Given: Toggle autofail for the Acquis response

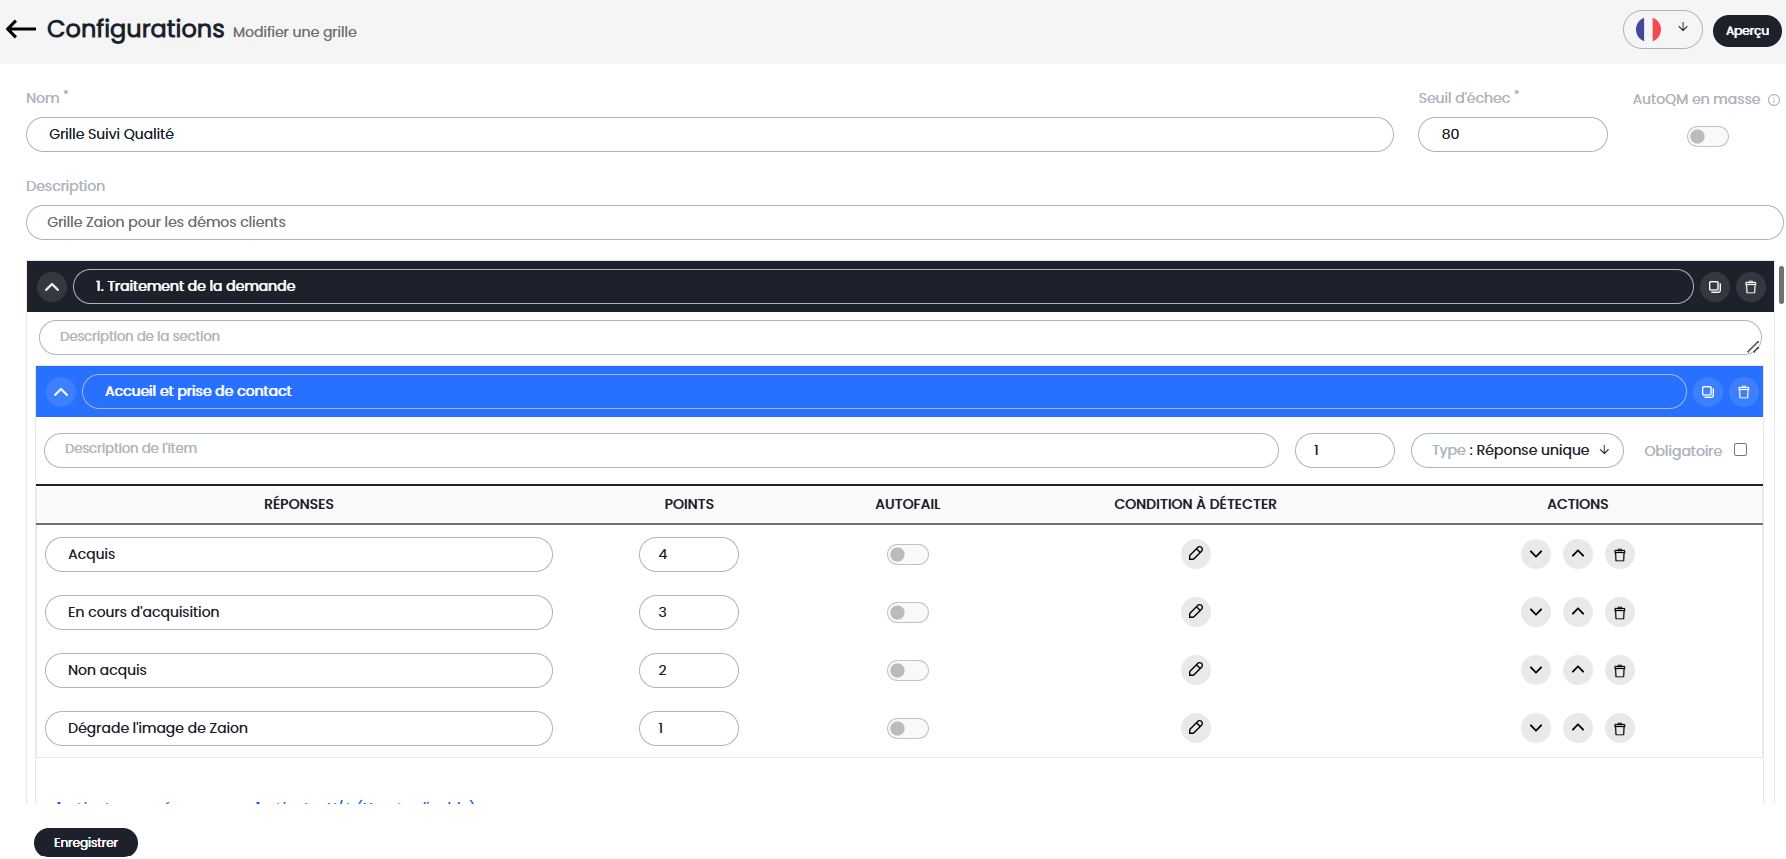Looking at the screenshot, I should point(907,555).
